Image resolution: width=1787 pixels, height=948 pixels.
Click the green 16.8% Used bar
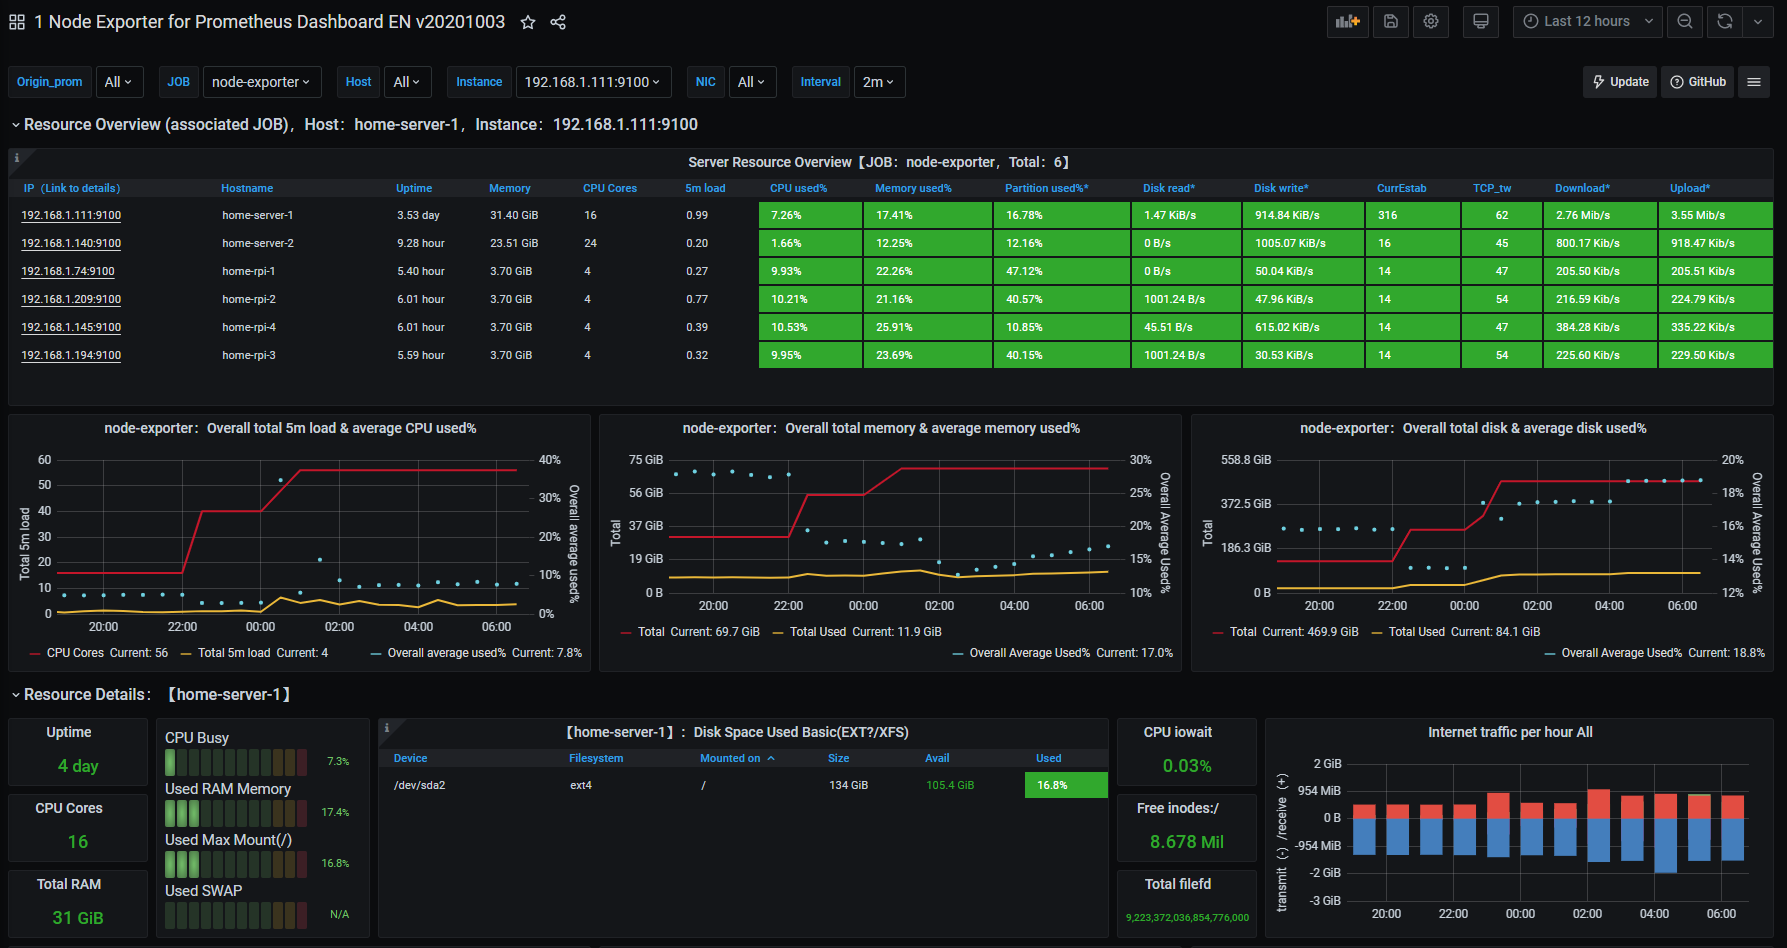coord(1065,784)
